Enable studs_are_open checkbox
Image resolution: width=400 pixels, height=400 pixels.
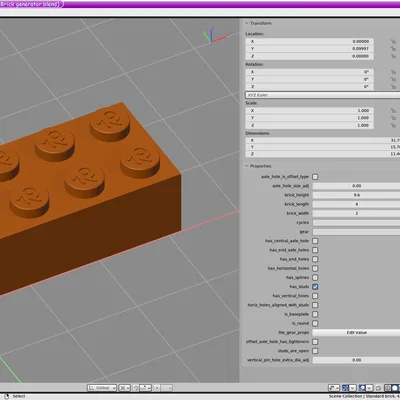coord(315,351)
